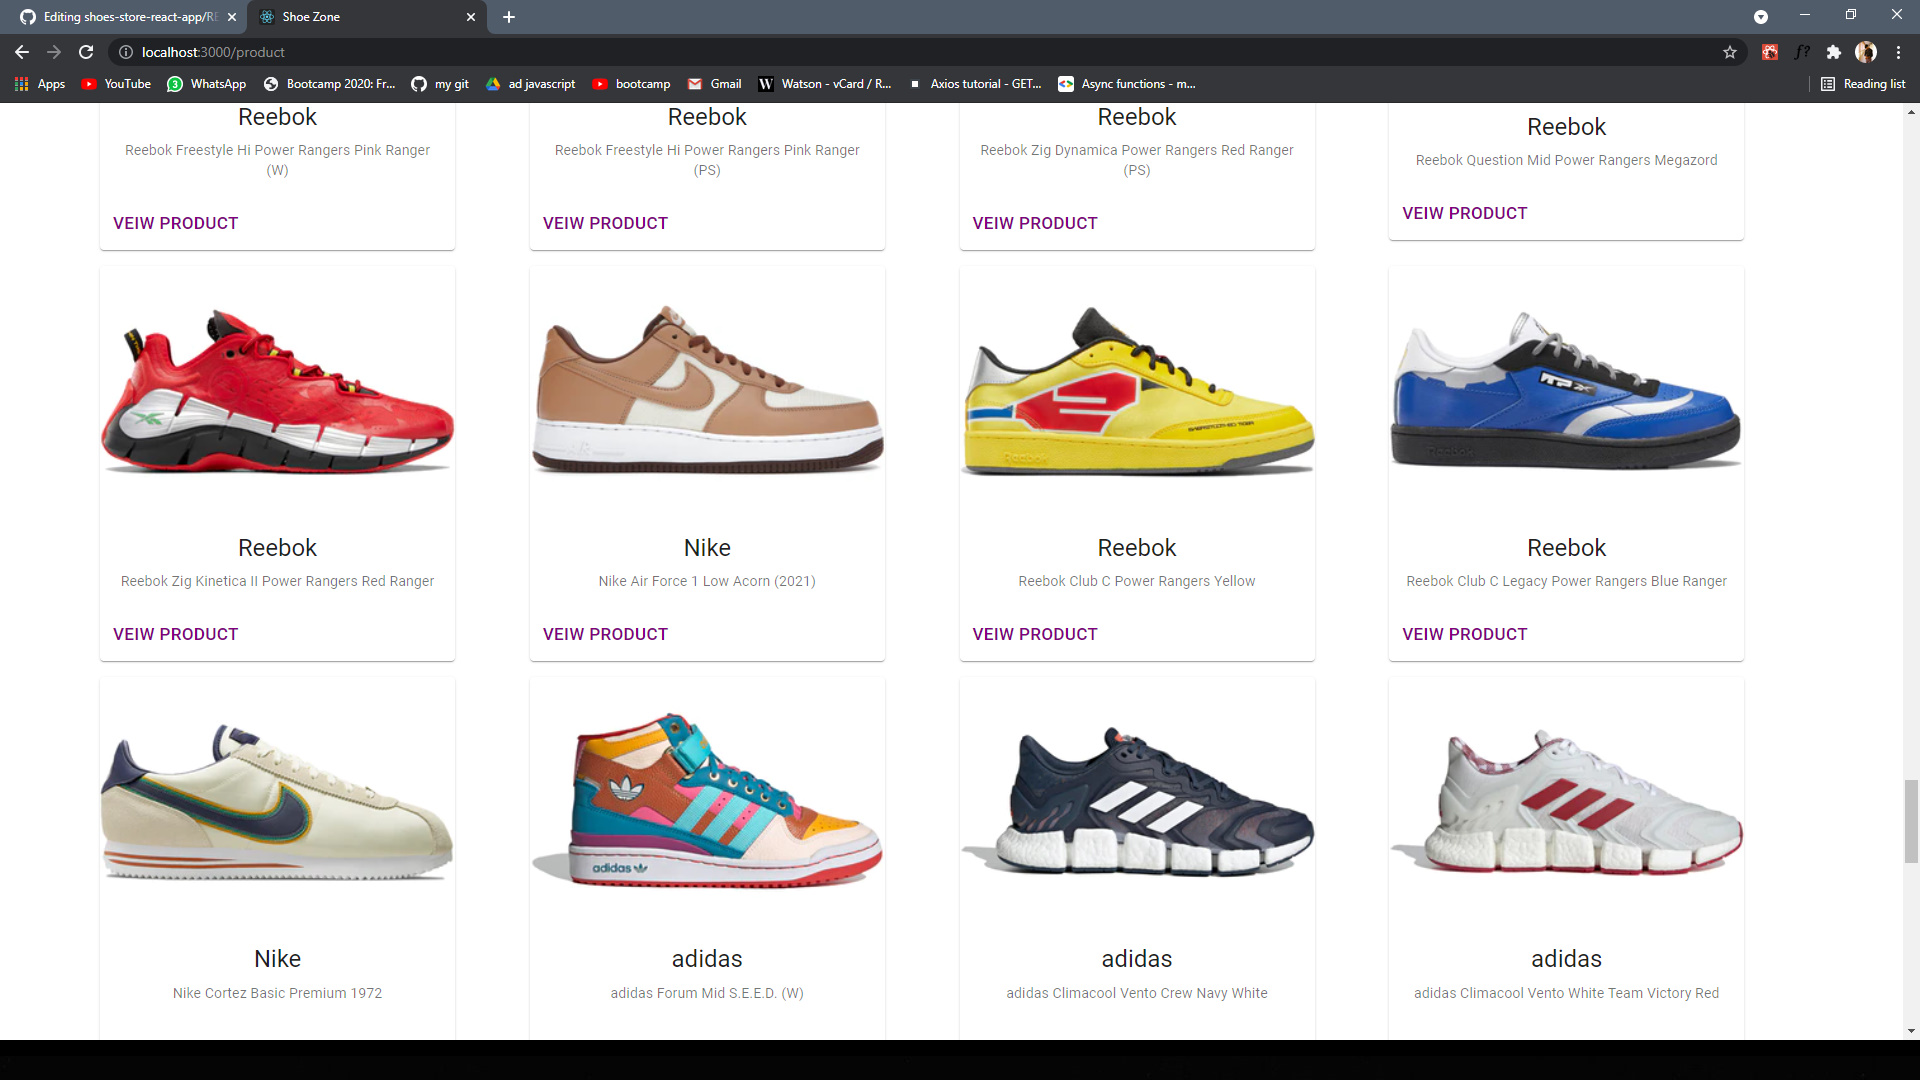The width and height of the screenshot is (1920, 1080).
Task: View product for Nike Air Force 1 Low Acorn
Action: click(605, 634)
